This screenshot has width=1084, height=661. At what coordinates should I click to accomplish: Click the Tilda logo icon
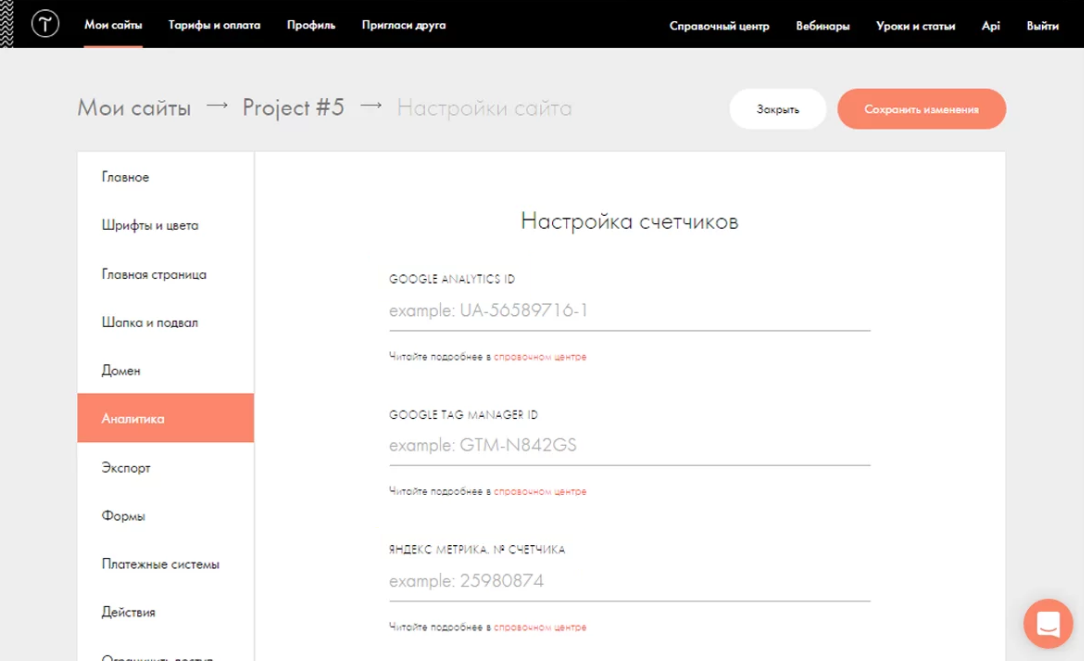(44, 25)
